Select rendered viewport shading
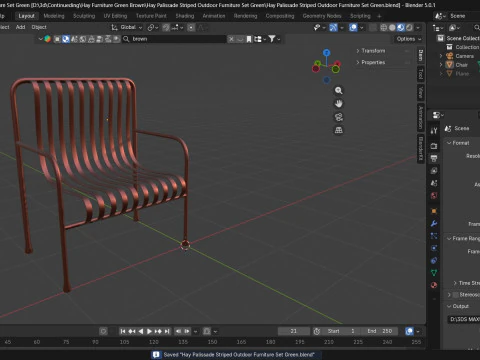 click(x=409, y=28)
